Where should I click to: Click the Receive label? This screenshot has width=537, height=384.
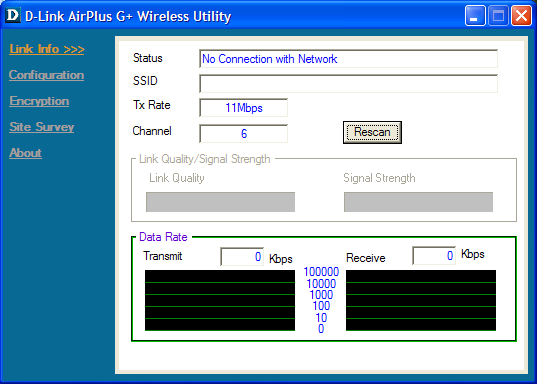[x=366, y=258]
